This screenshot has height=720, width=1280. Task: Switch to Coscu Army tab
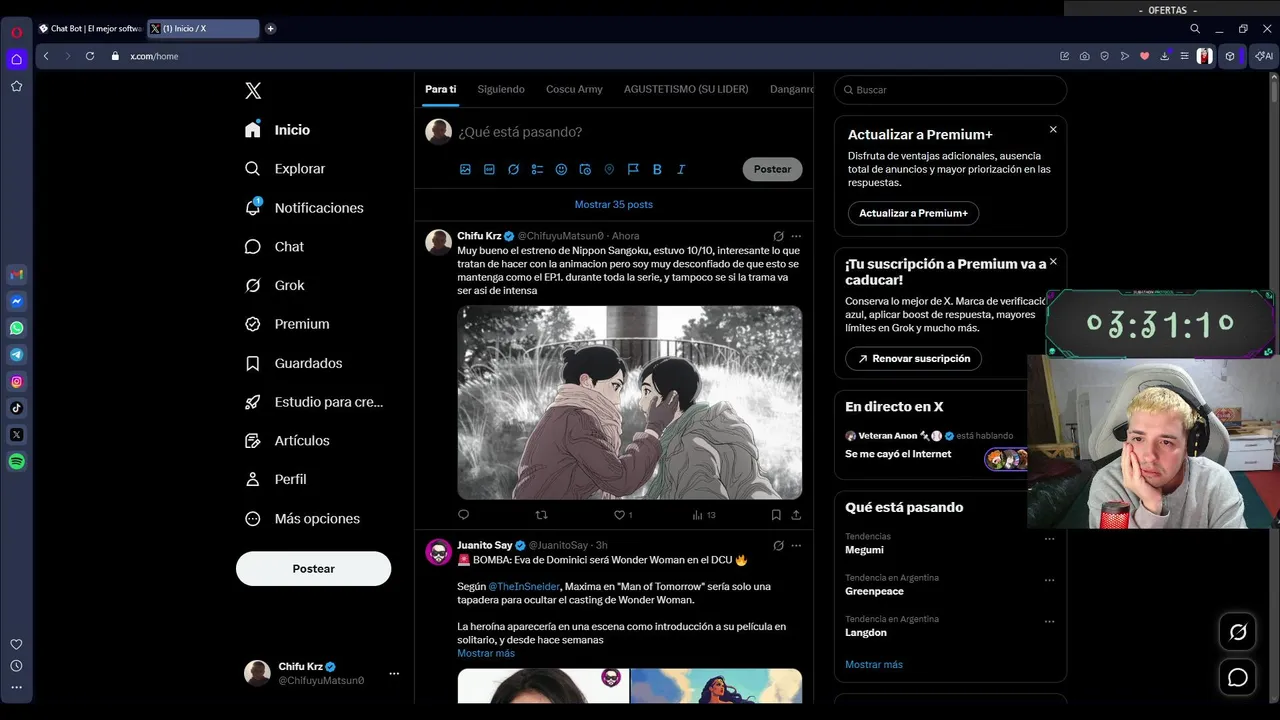[x=574, y=89]
